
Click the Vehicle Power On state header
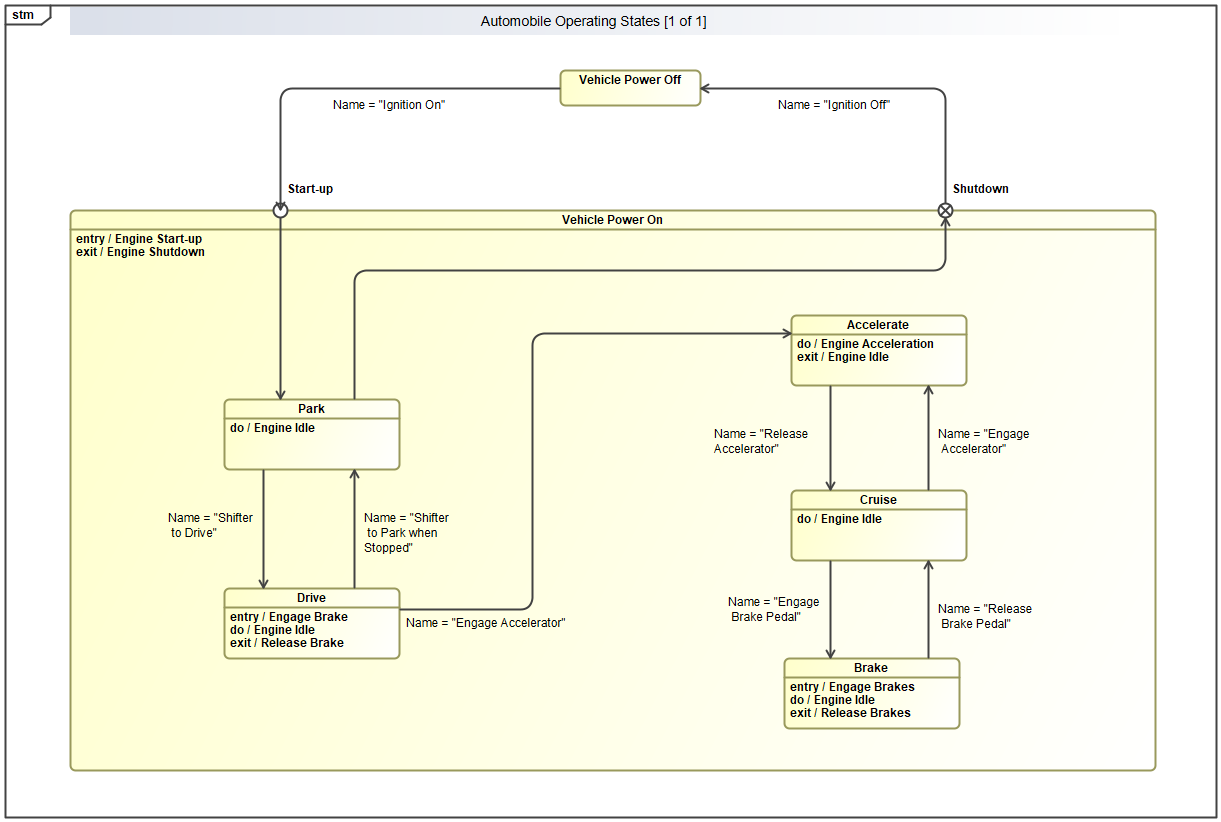pyautogui.click(x=612, y=220)
